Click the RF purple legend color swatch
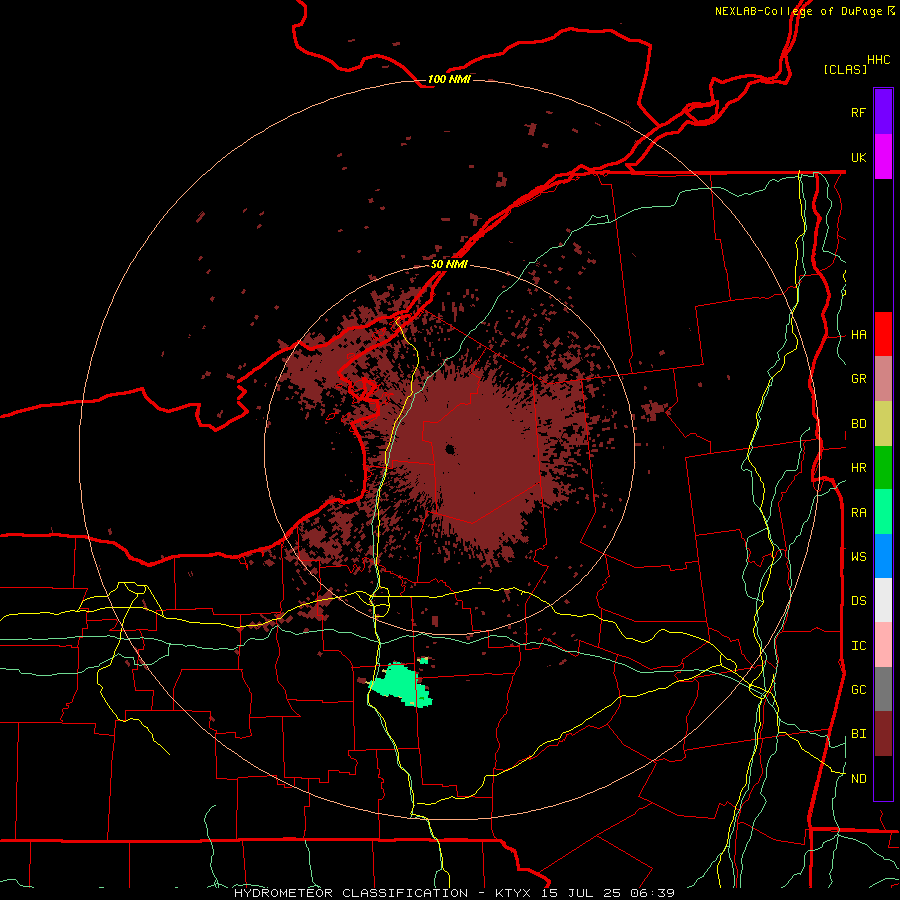 click(x=883, y=112)
